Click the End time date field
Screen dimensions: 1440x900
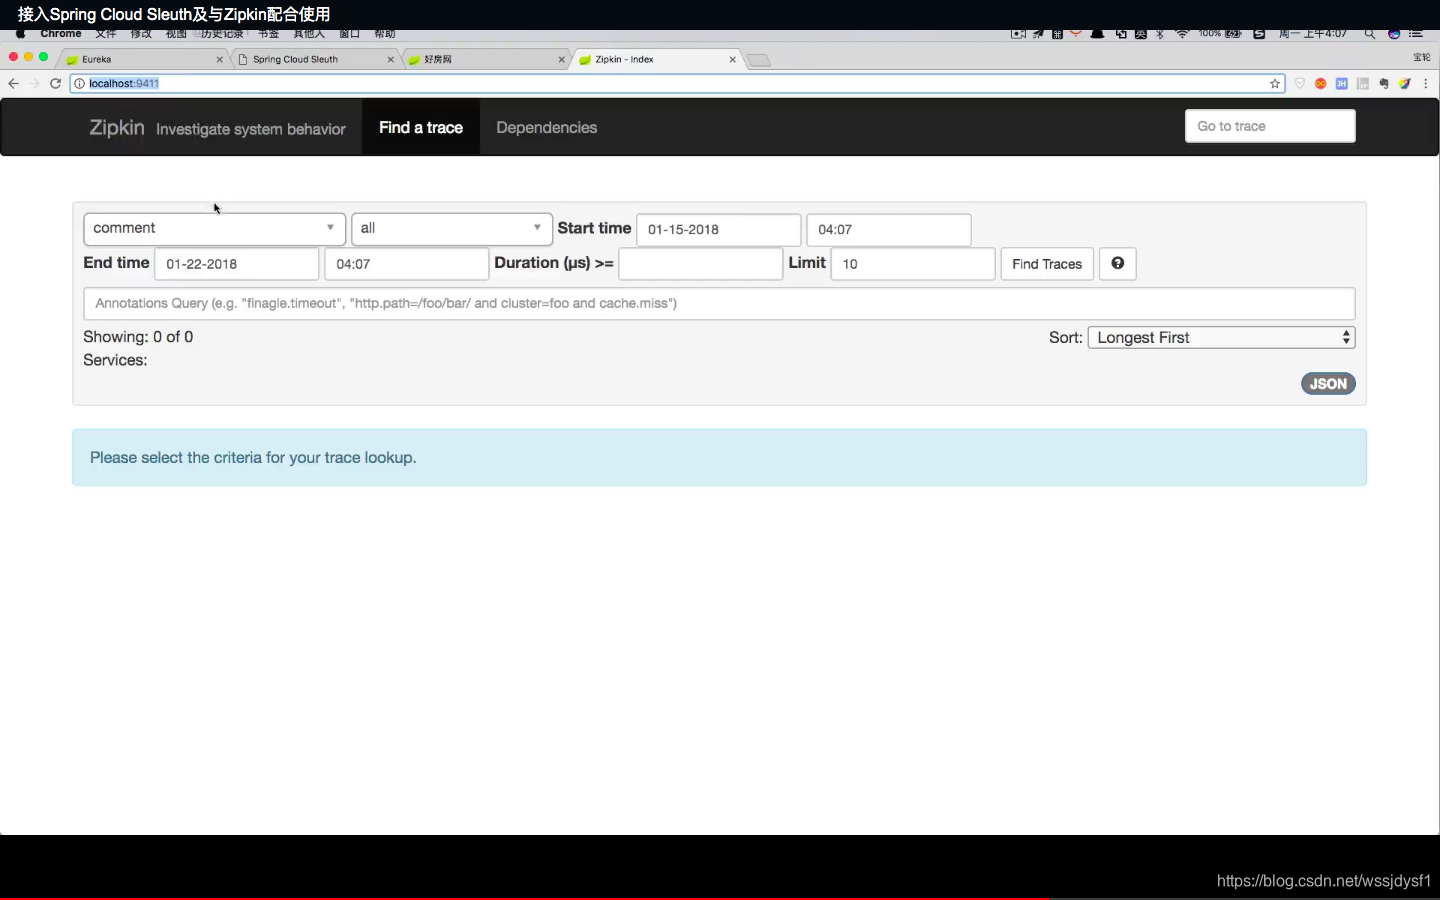point(237,264)
